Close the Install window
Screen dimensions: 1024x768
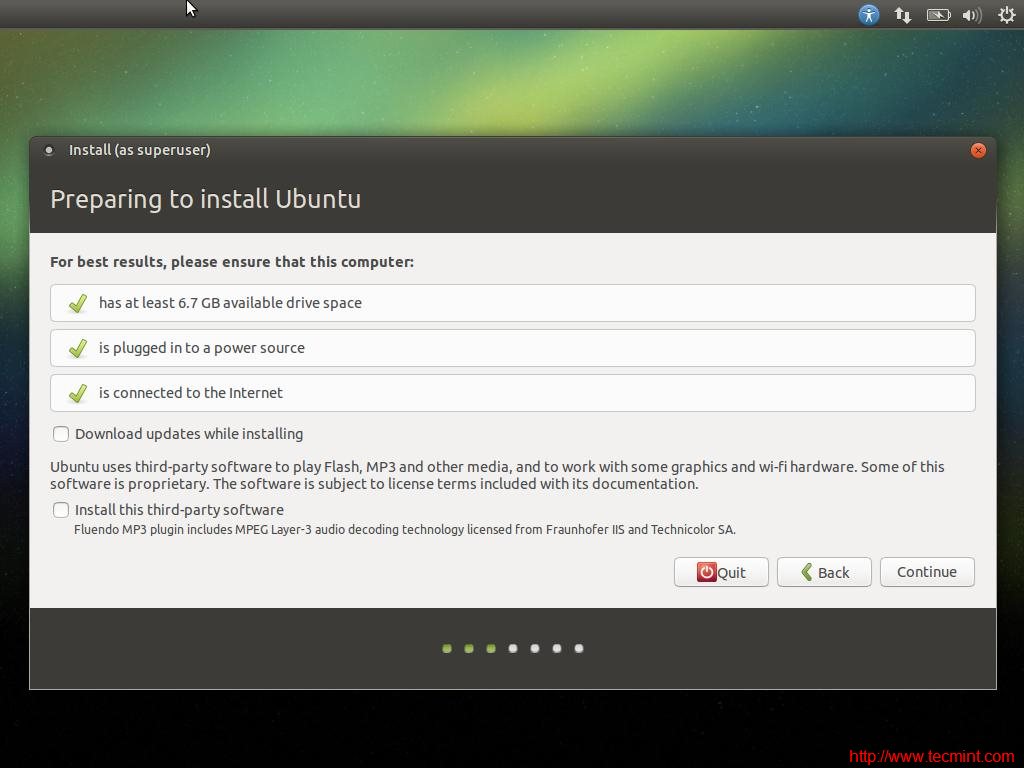(978, 150)
